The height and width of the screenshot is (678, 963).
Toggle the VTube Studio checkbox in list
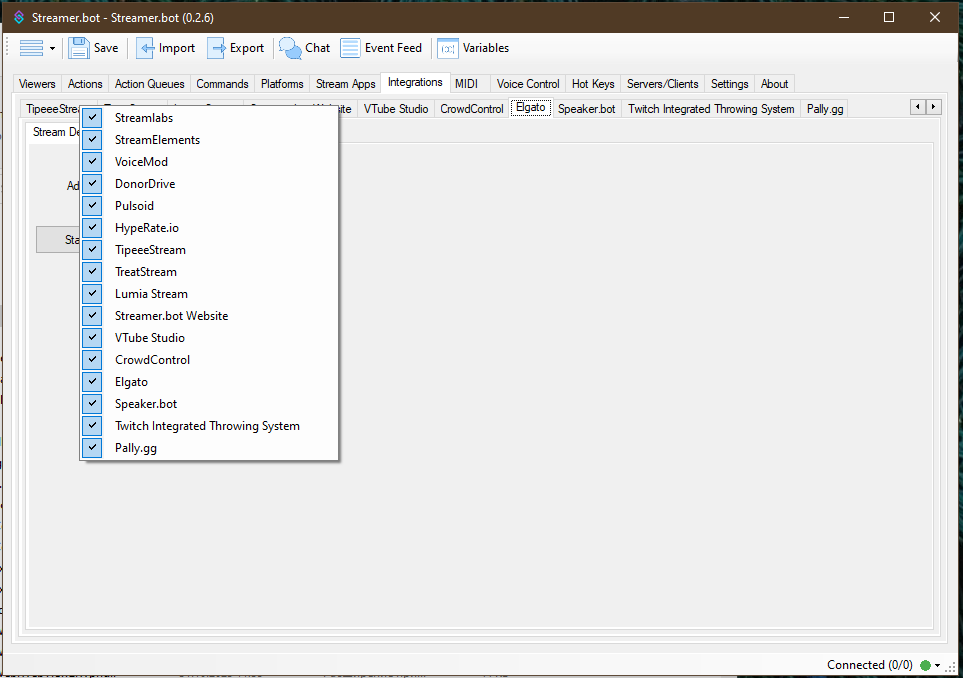click(92, 338)
